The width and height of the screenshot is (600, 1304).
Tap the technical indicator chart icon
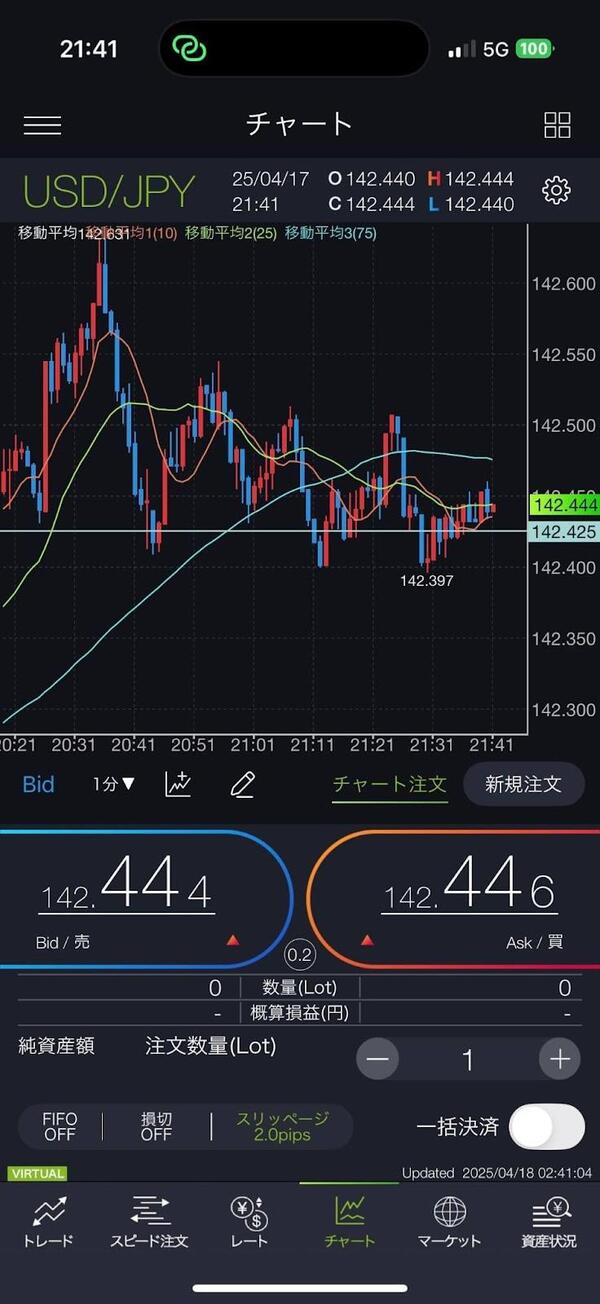tap(178, 784)
